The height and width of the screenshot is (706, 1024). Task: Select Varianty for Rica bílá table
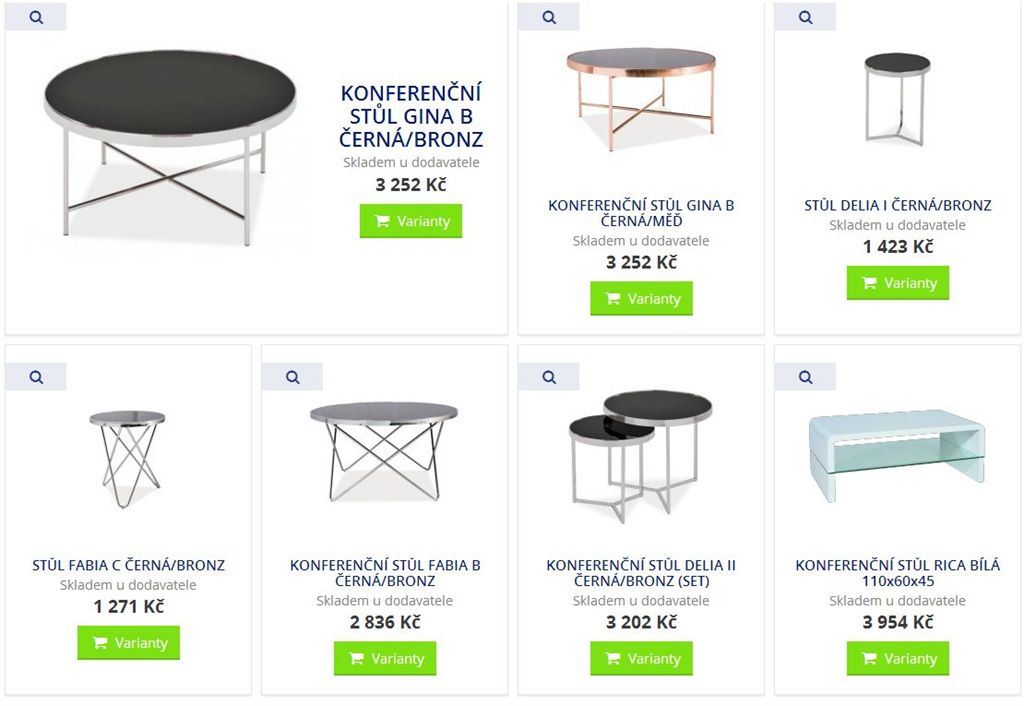tap(898, 658)
